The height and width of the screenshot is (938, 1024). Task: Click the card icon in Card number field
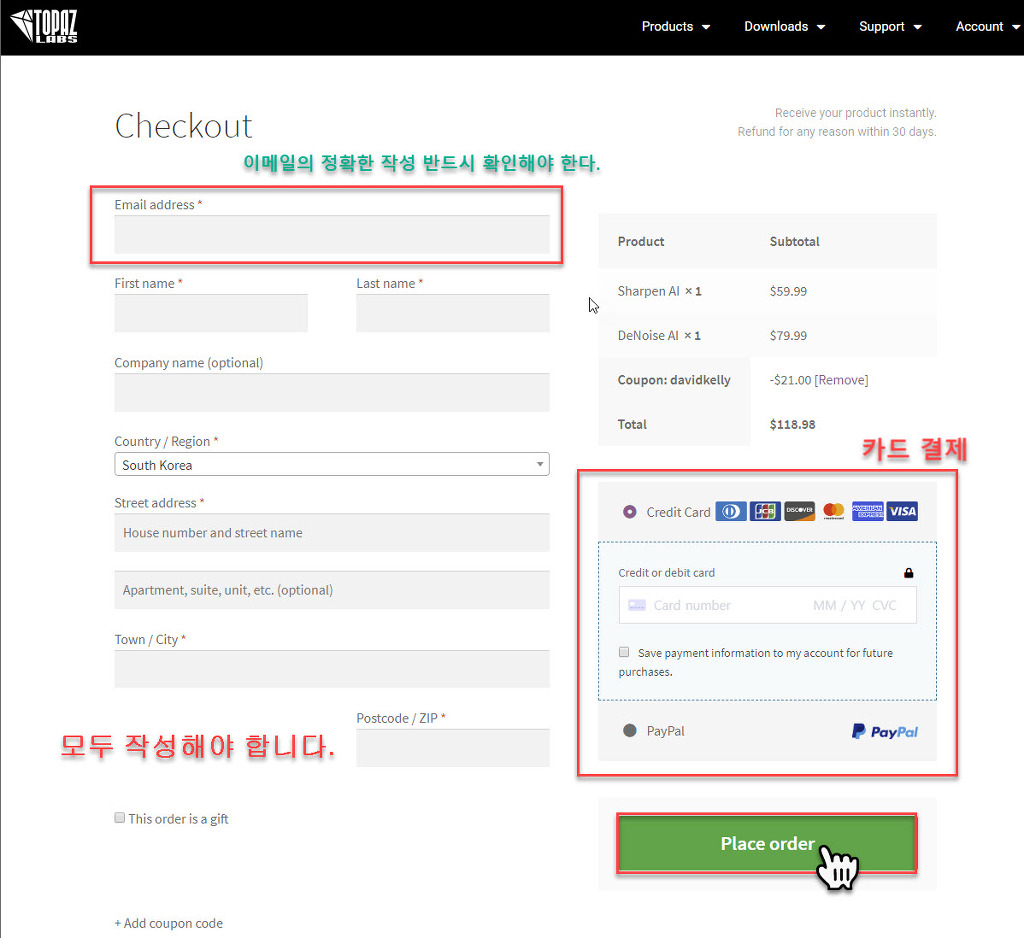637,606
